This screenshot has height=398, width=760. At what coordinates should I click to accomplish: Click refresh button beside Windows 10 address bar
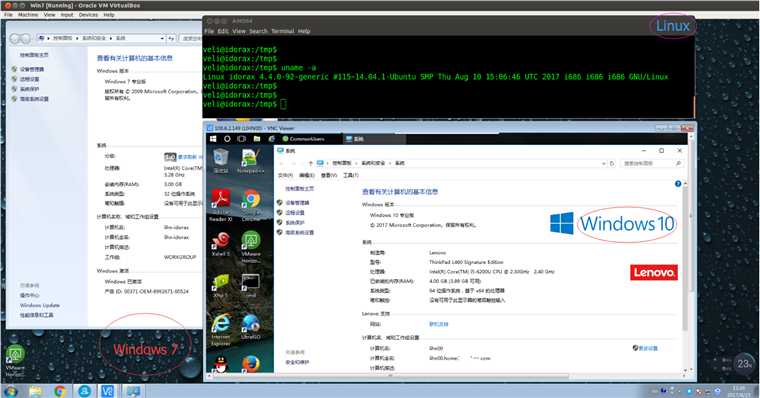coord(612,163)
